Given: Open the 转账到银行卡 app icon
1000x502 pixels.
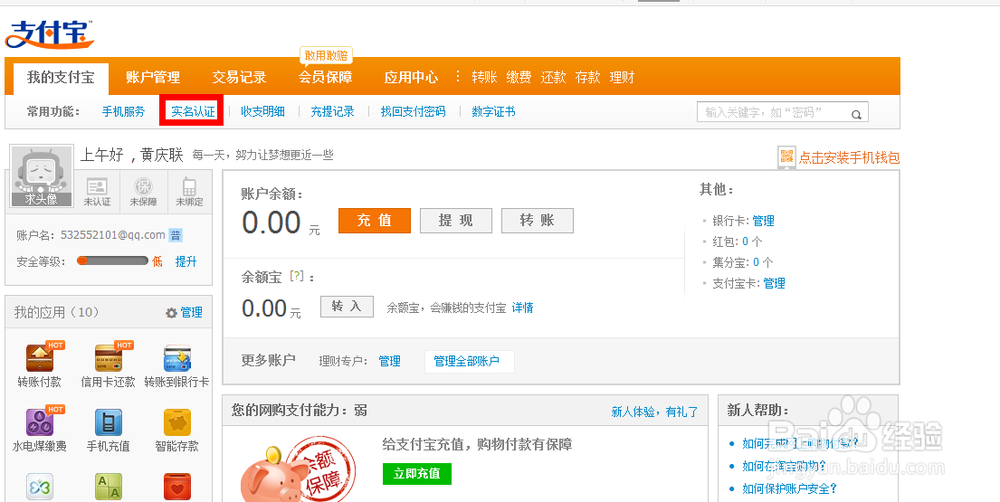Looking at the screenshot, I should (177, 358).
